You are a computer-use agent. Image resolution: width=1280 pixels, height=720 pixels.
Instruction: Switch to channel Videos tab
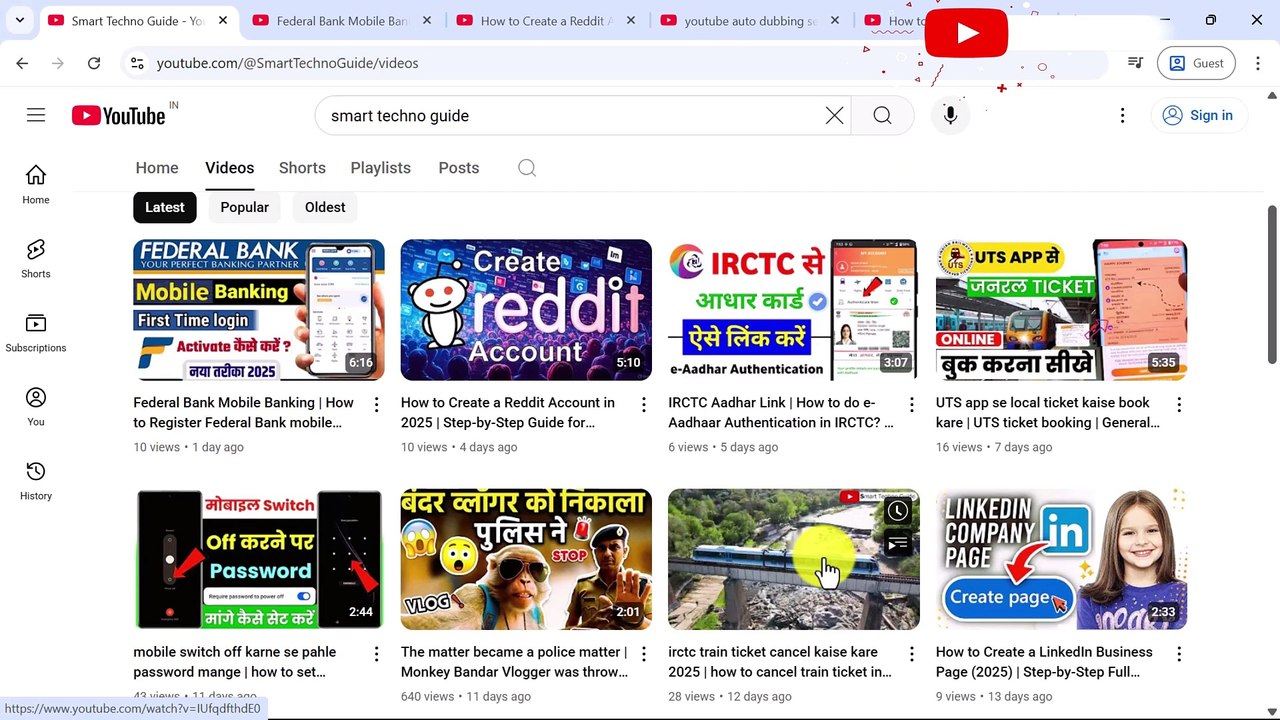230,168
